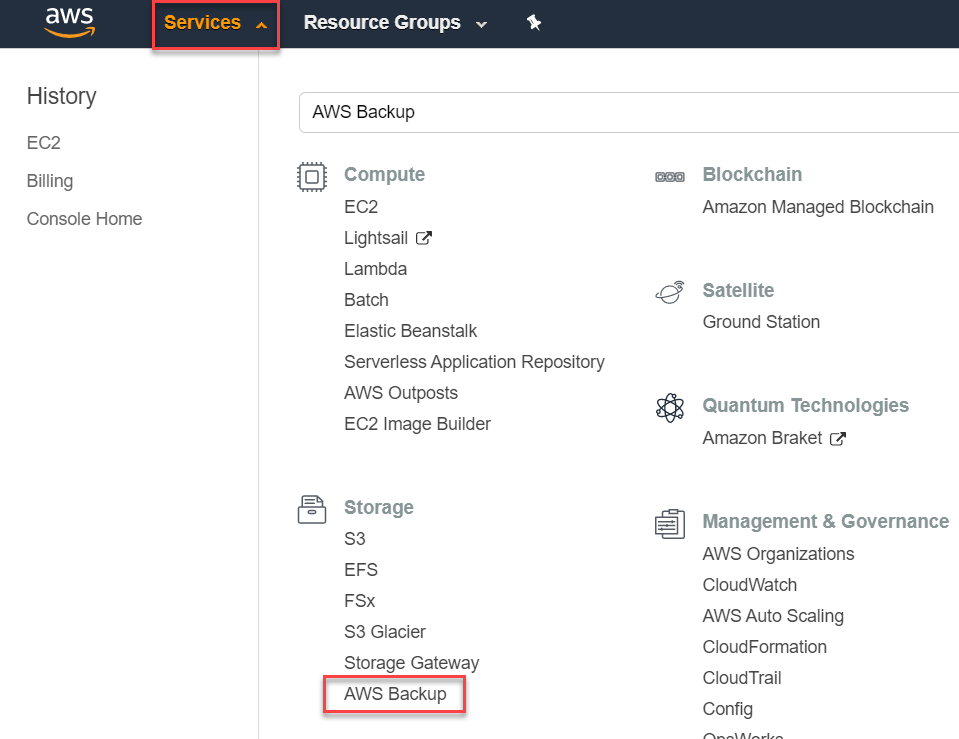Viewport: 959px width, 739px height.
Task: Open AWS Auto Scaling service
Action: (773, 616)
